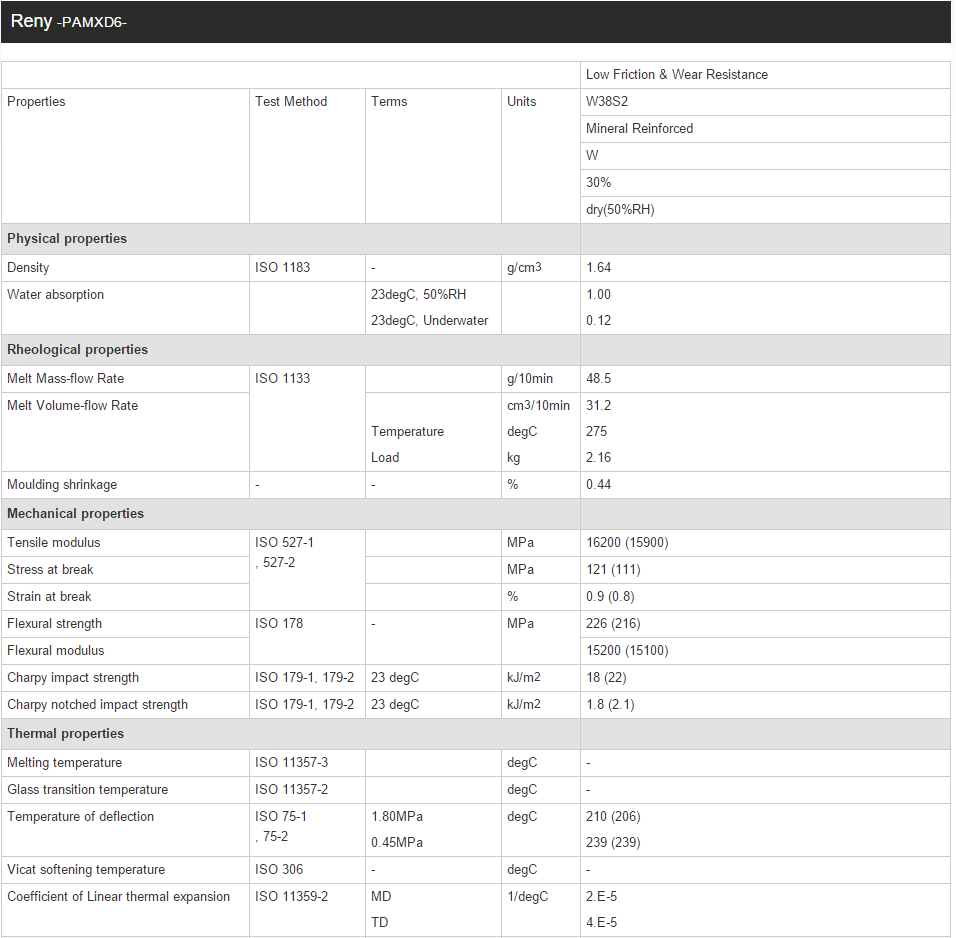Select the "Strain at break" row label

[x=49, y=596]
